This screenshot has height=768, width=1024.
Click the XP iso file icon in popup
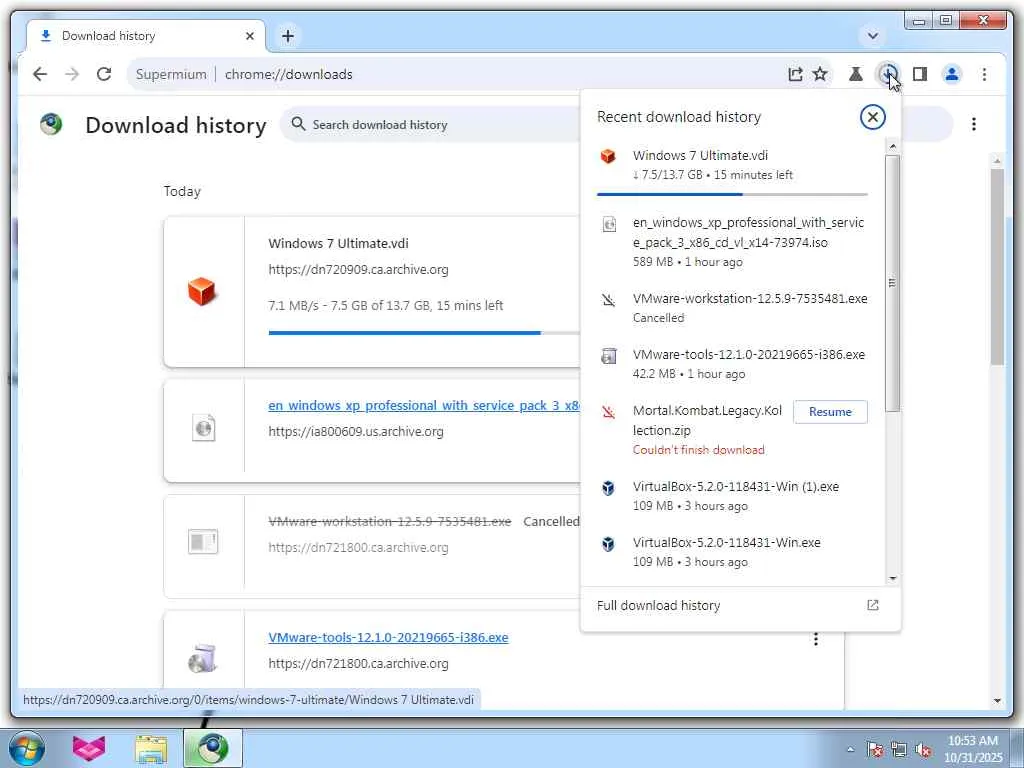[x=609, y=224]
